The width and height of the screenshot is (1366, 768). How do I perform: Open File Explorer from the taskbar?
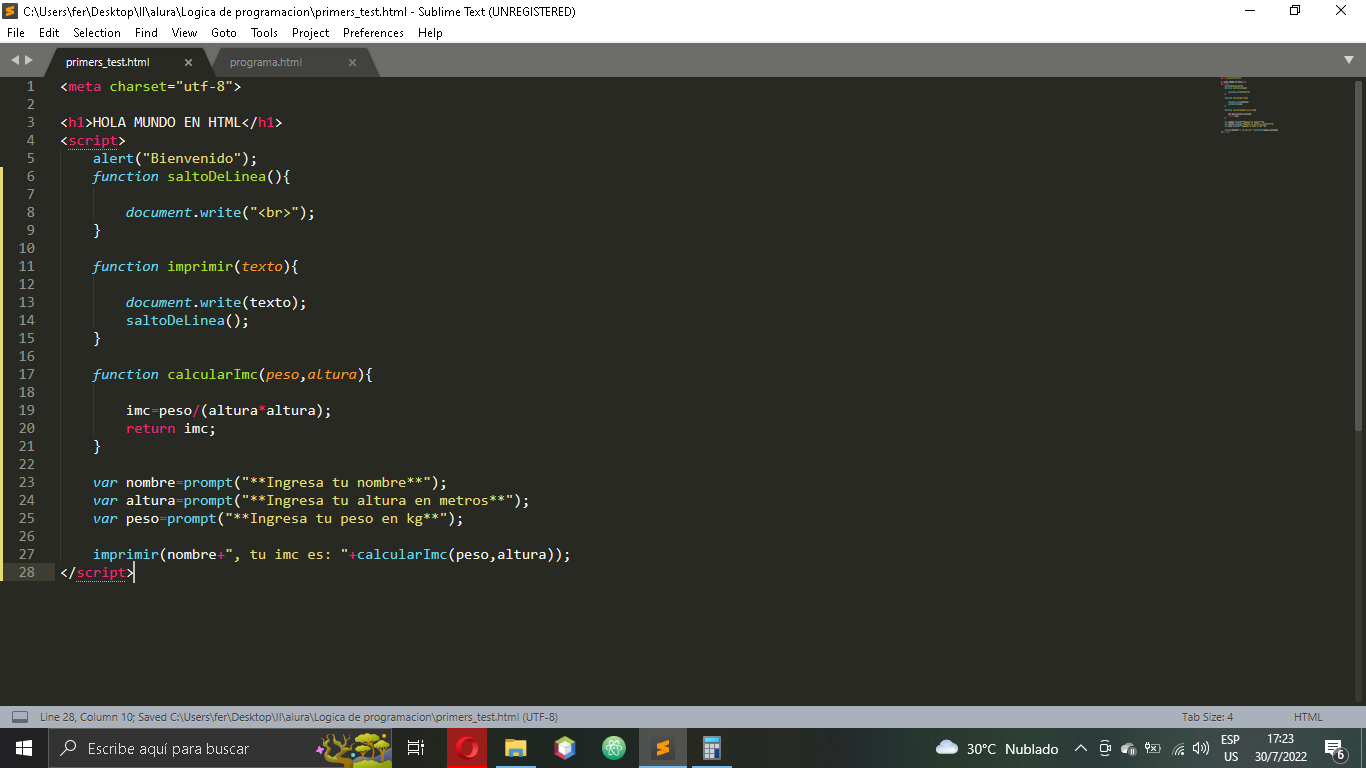coord(516,748)
